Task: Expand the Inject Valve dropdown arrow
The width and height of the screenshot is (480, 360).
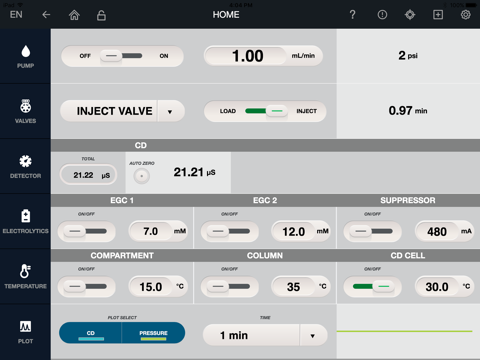Action: tap(170, 111)
